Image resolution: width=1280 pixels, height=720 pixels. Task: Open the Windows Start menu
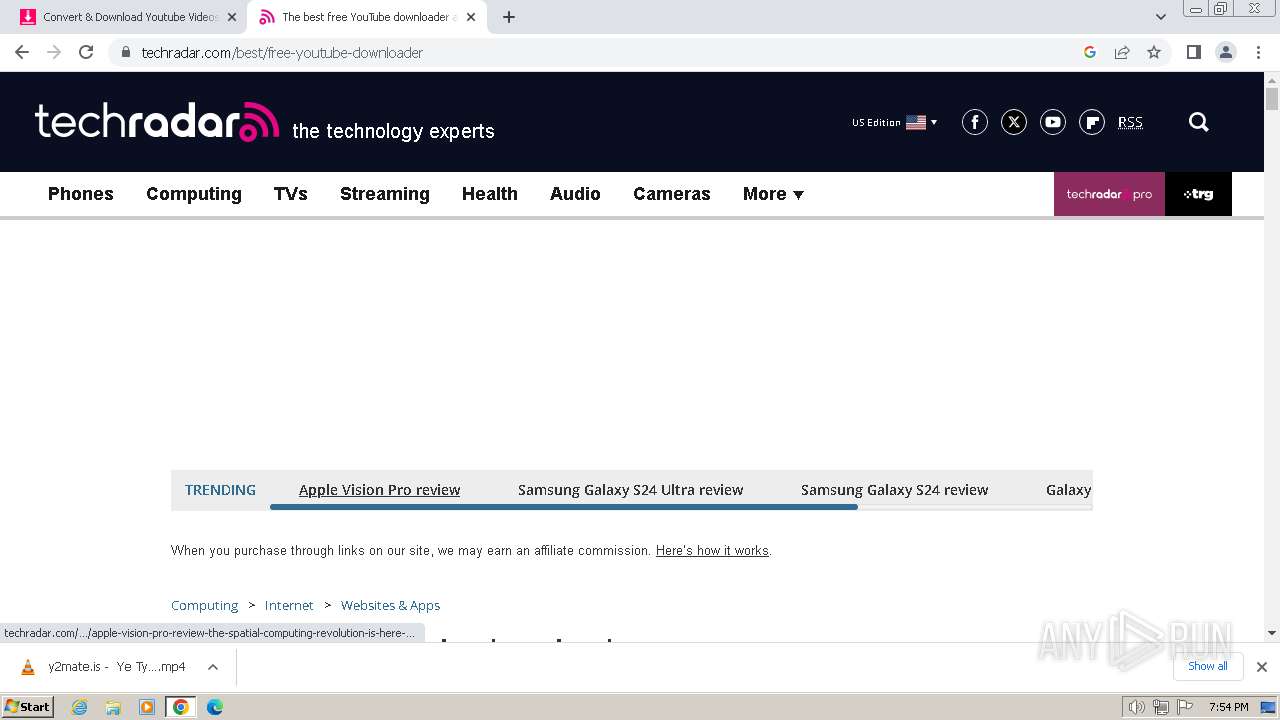(28, 707)
